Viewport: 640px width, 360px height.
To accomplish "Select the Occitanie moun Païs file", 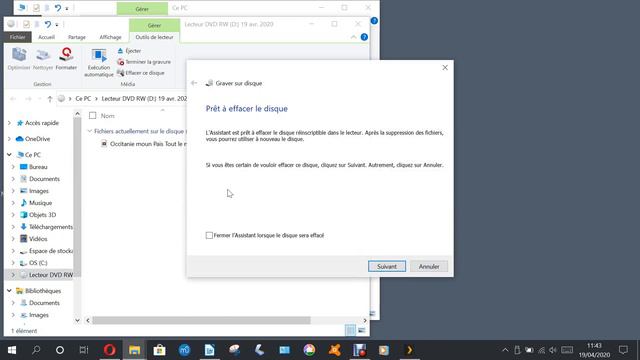I will (x=144, y=144).
